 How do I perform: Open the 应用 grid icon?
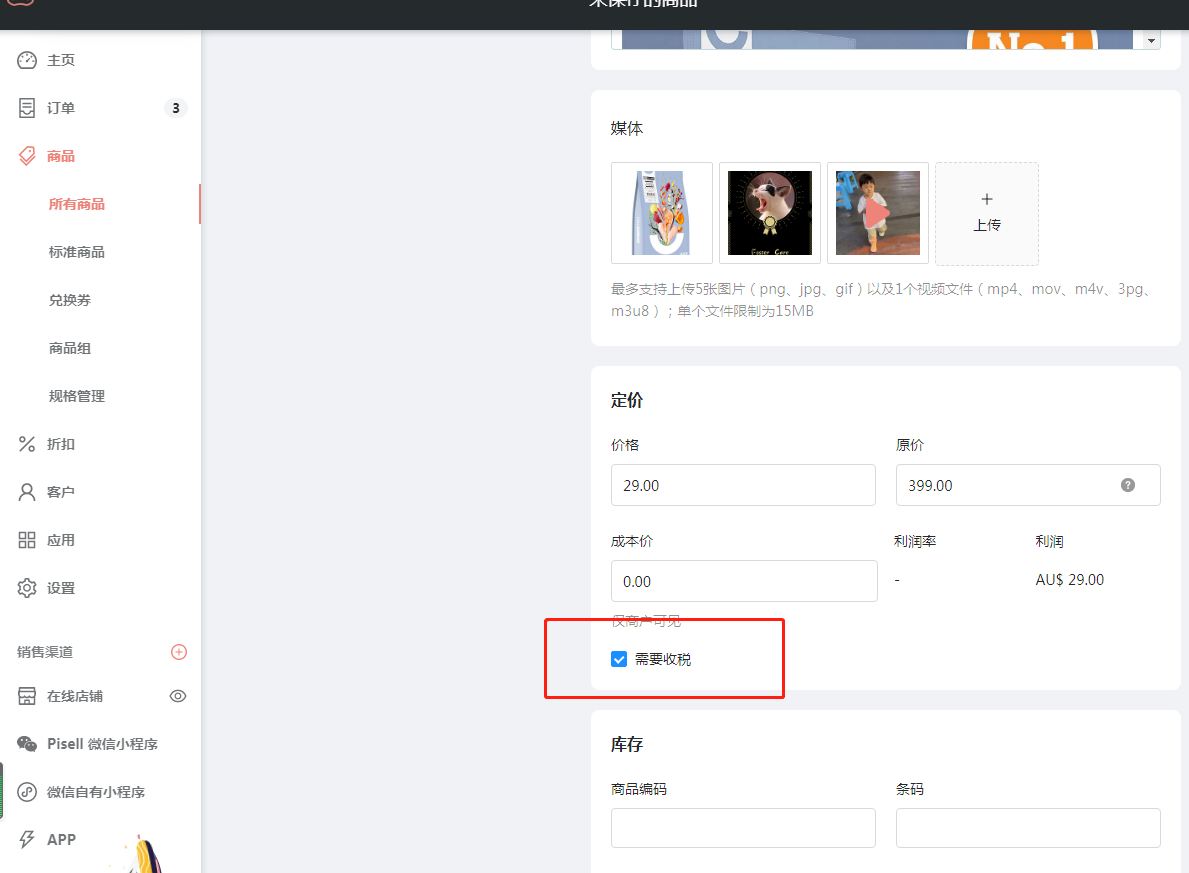[27, 540]
